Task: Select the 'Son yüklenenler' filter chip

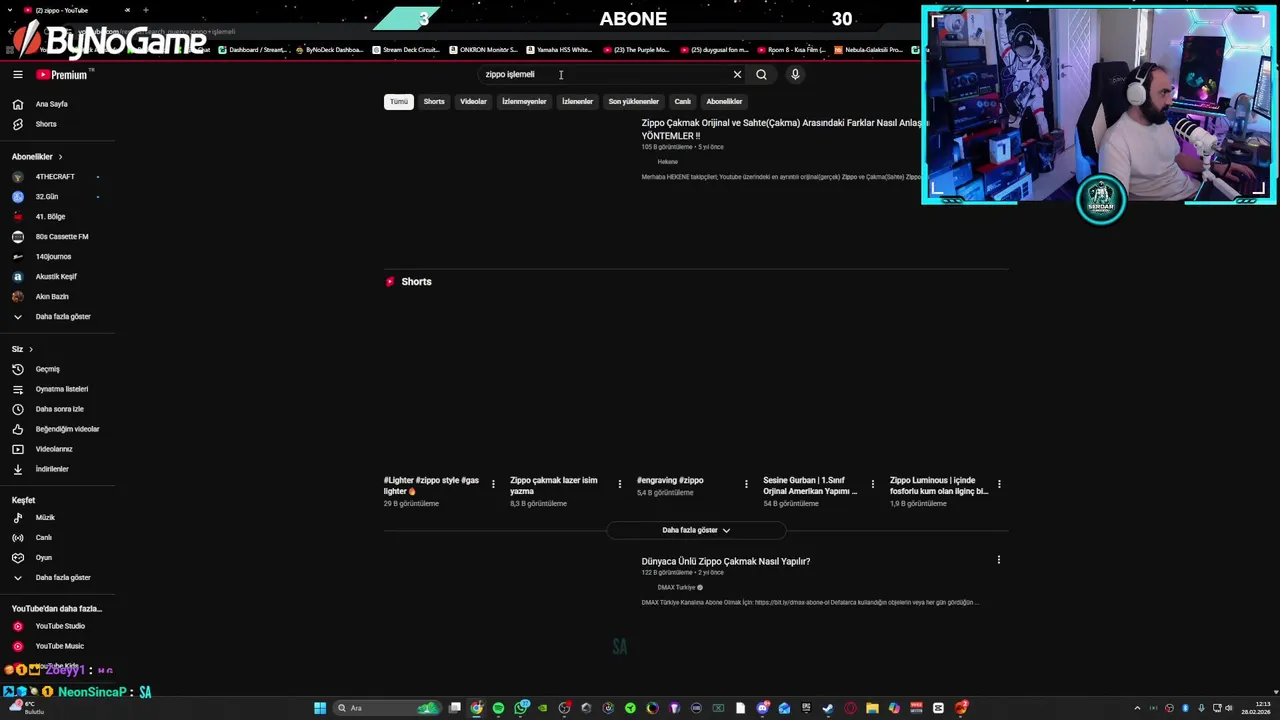Action: [634, 101]
